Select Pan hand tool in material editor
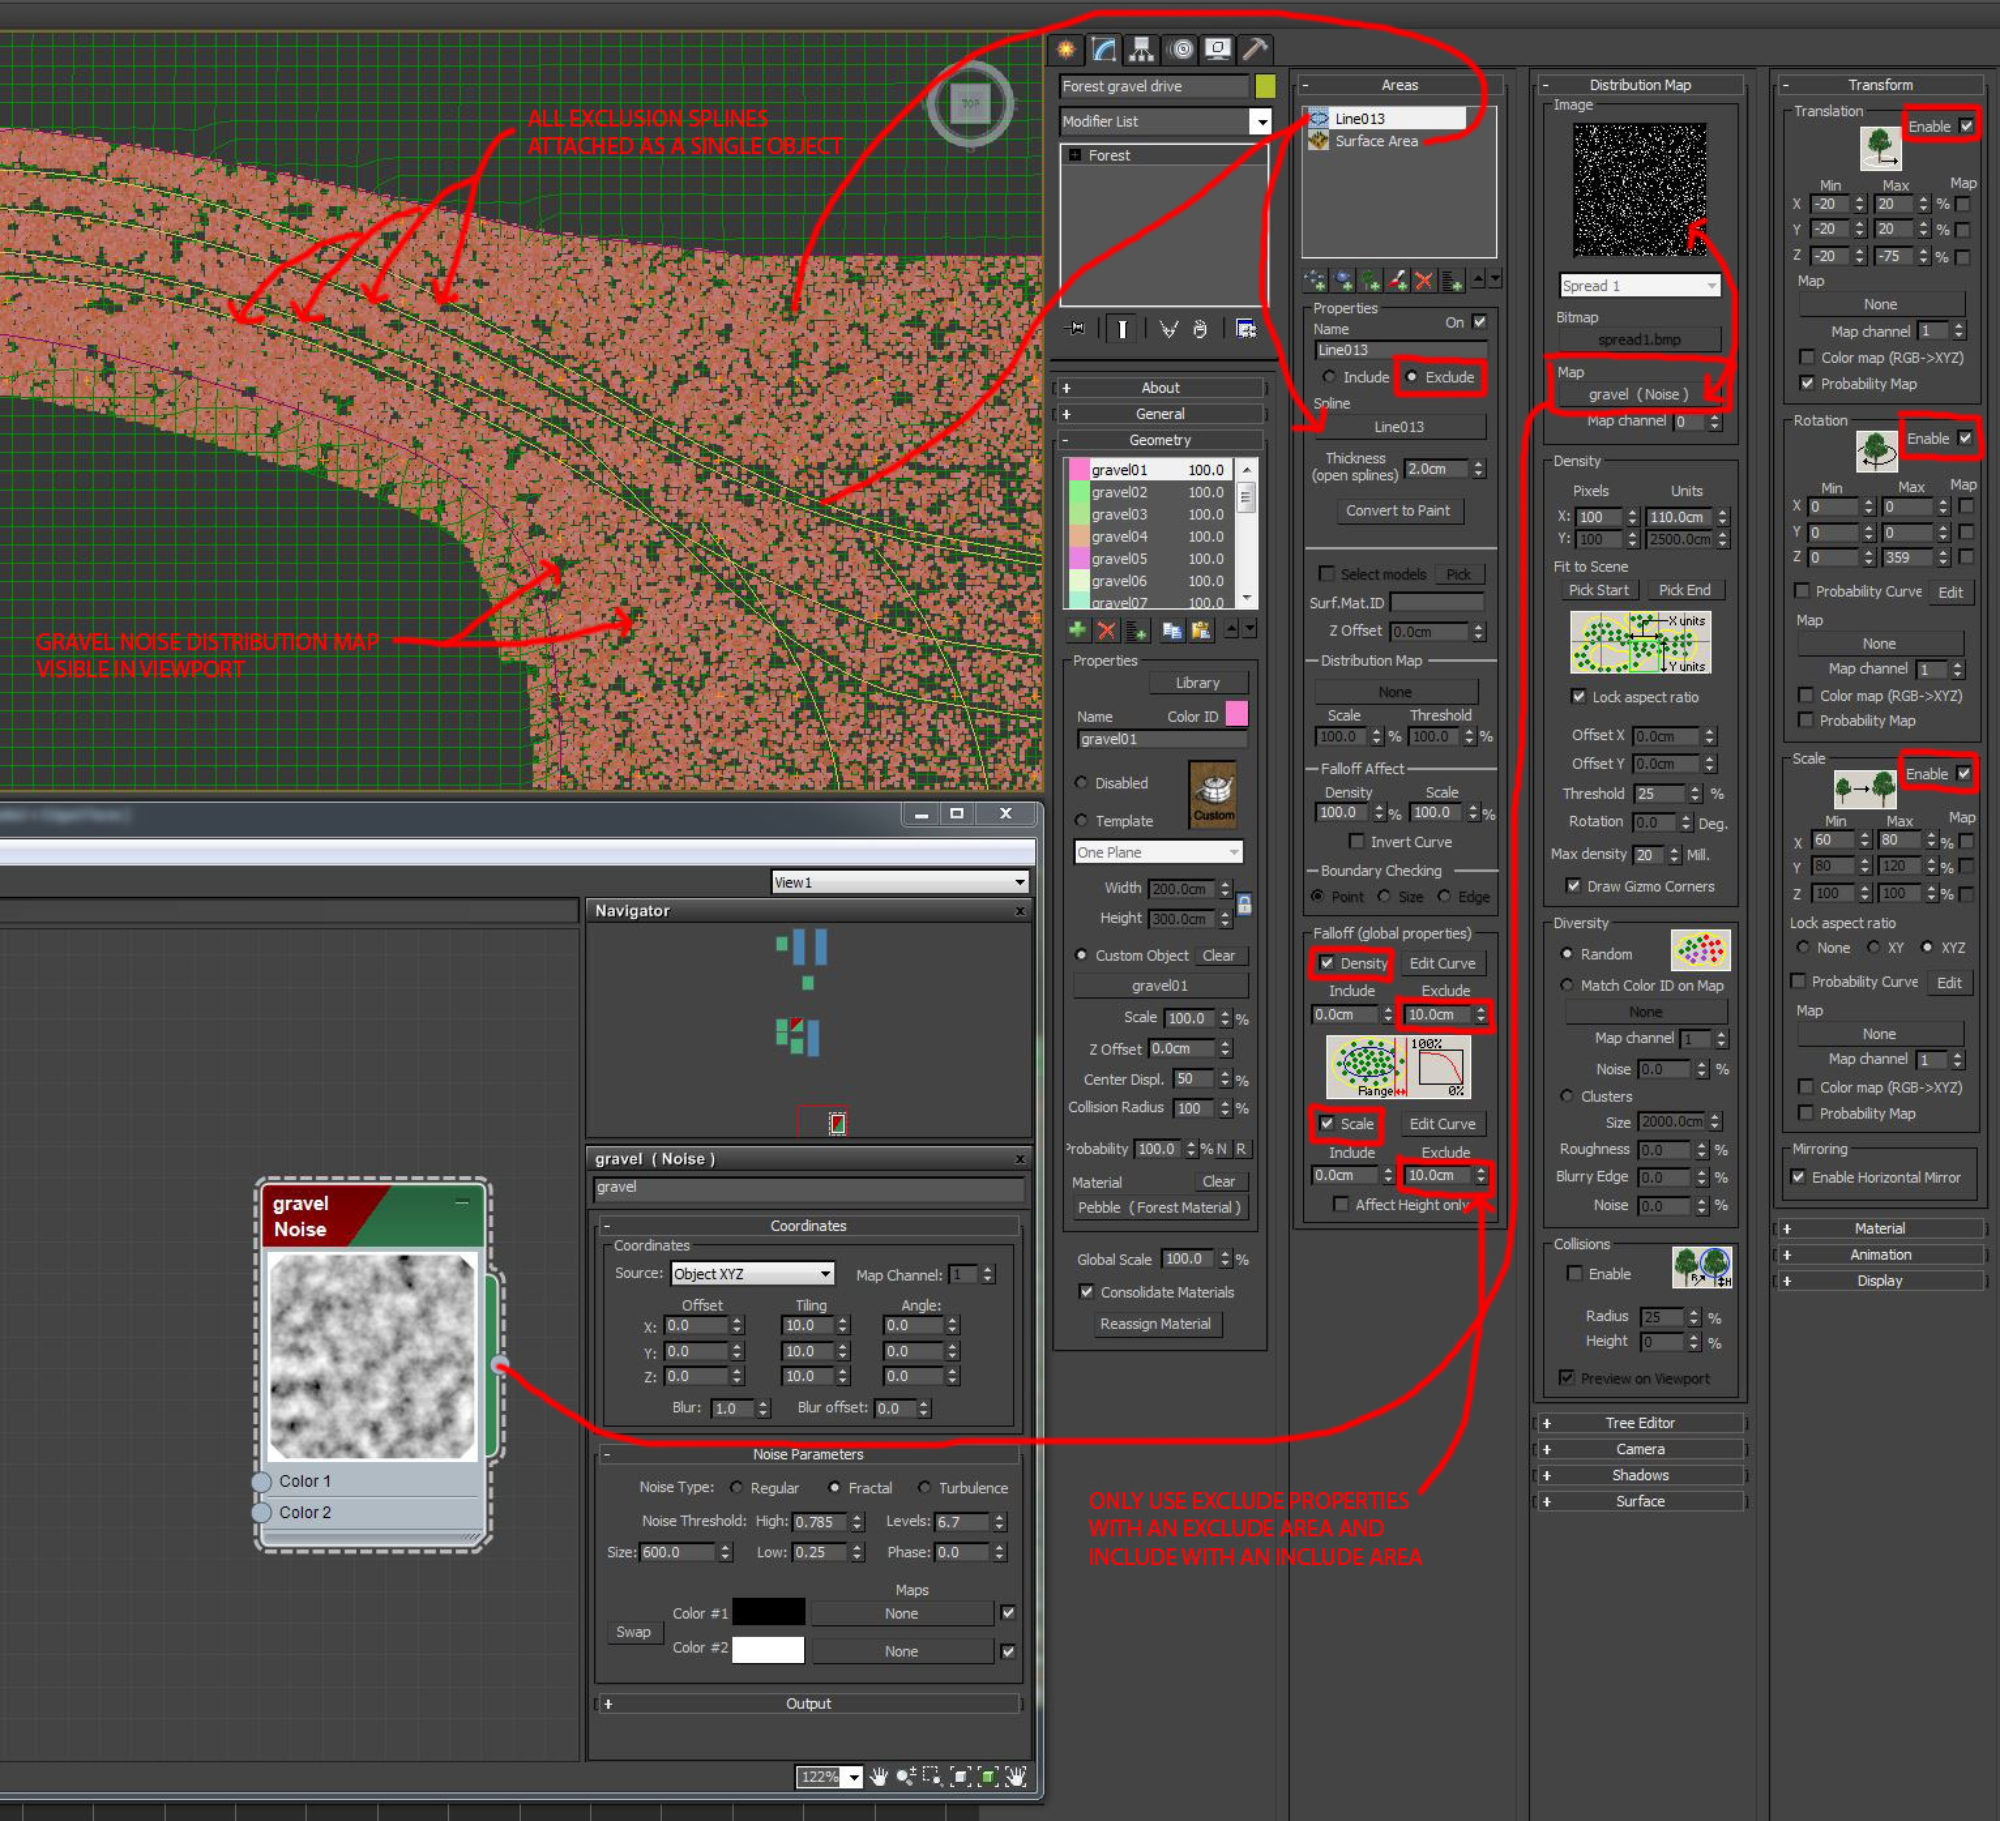 [878, 1777]
